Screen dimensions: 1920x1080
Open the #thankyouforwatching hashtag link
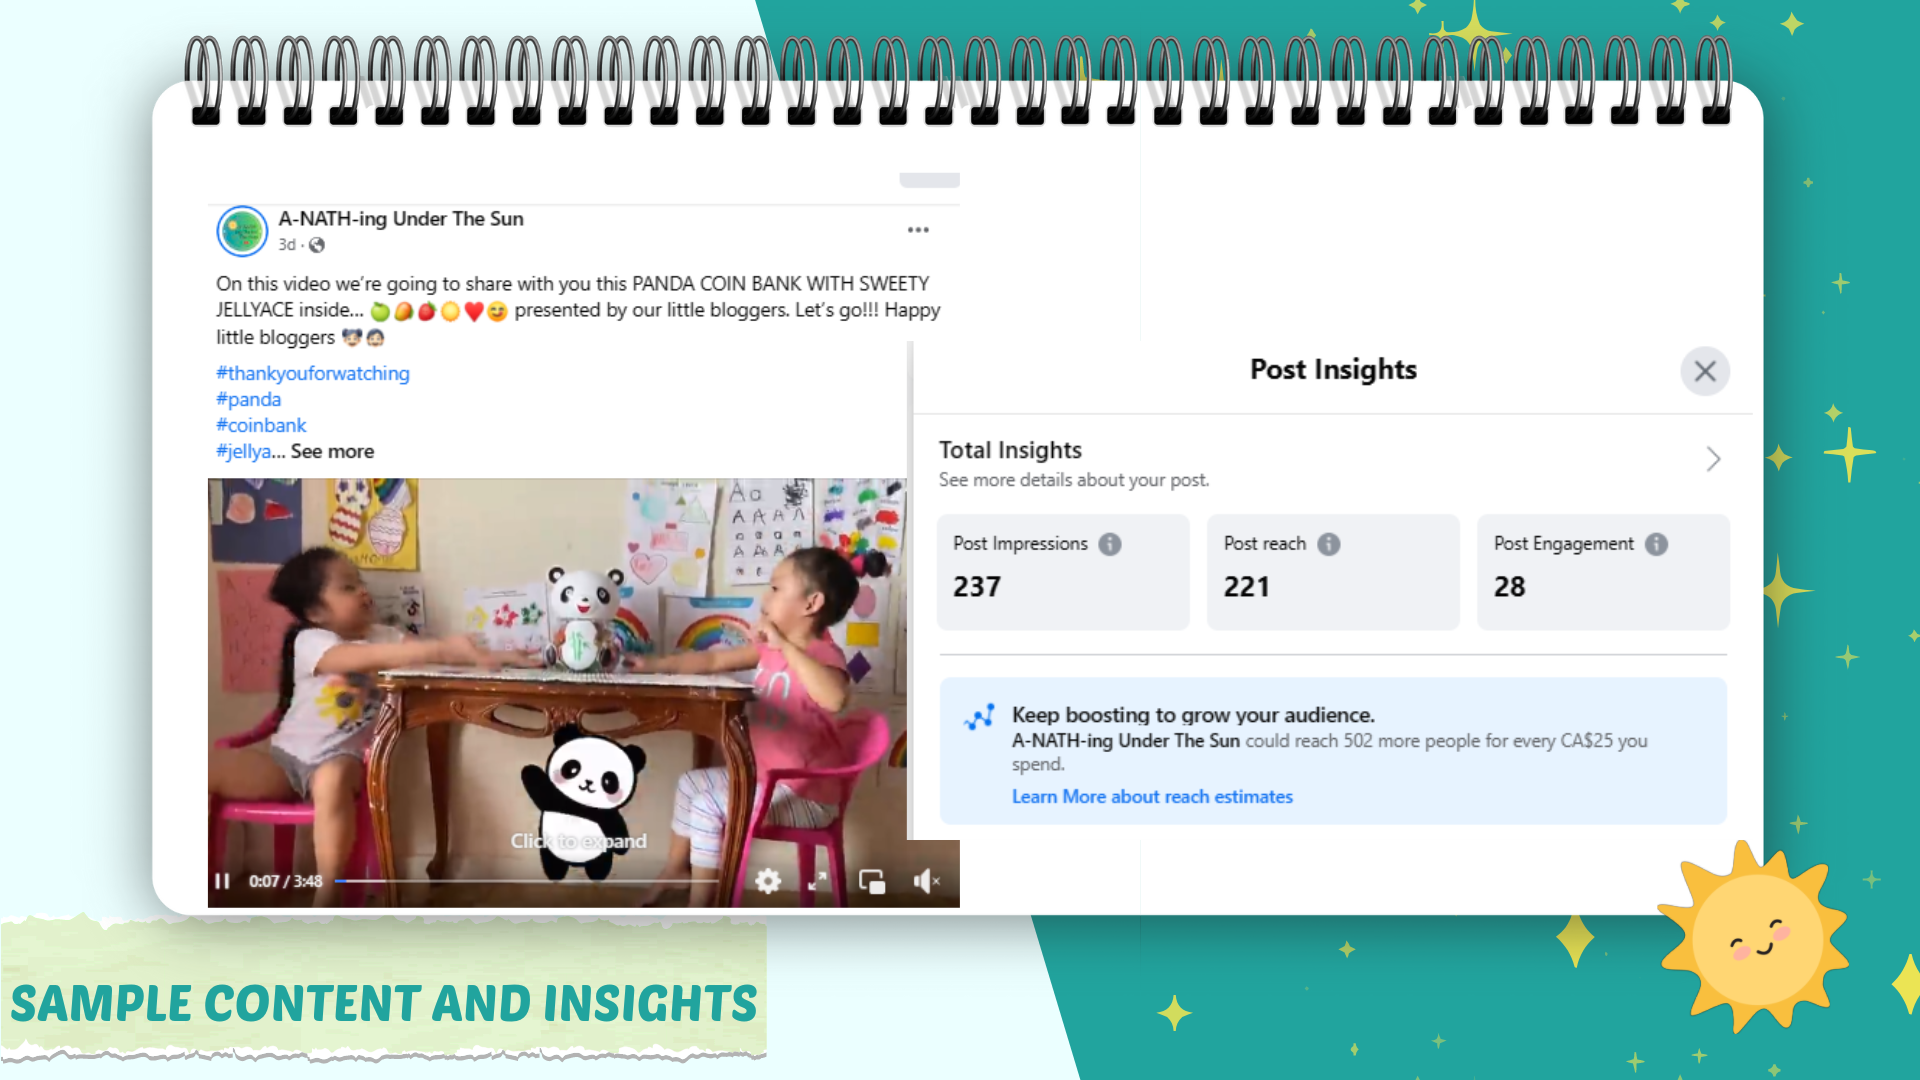[x=313, y=373]
